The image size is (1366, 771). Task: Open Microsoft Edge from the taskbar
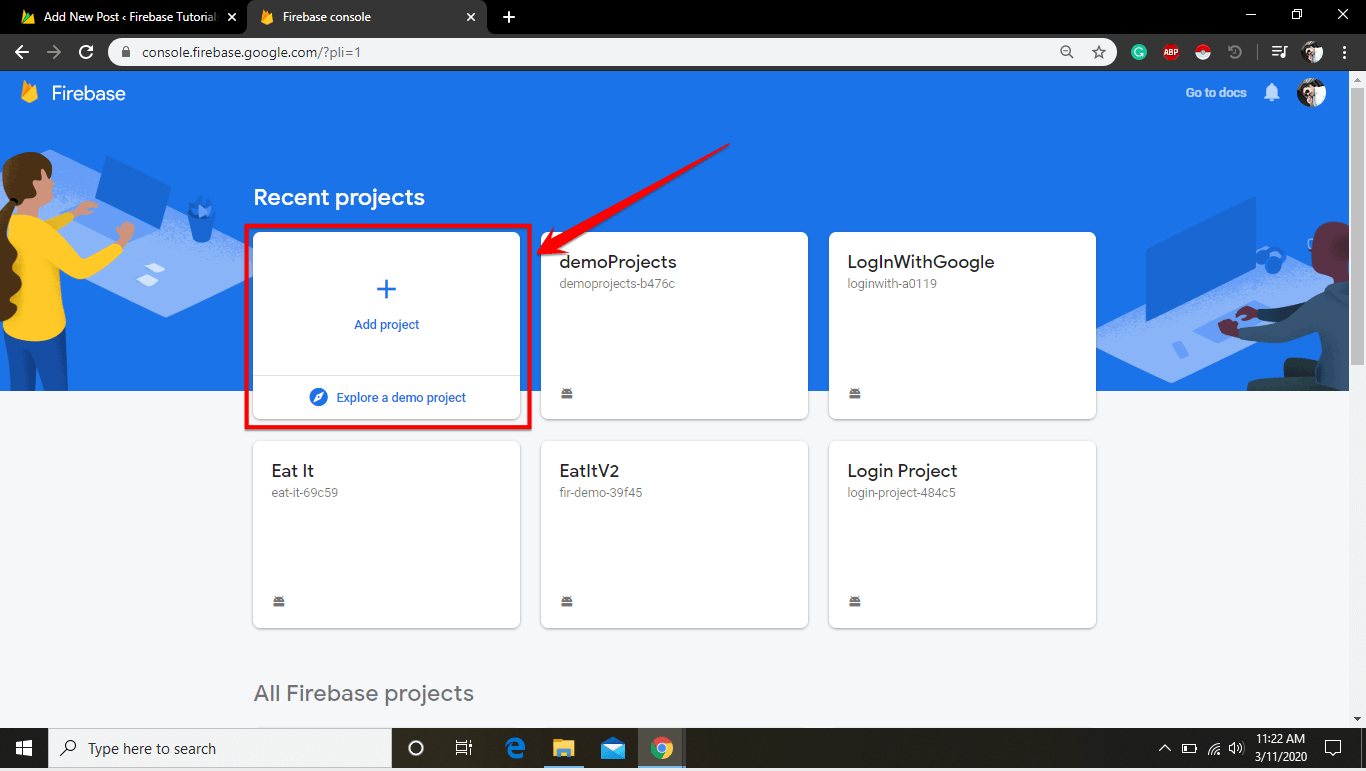coord(515,748)
